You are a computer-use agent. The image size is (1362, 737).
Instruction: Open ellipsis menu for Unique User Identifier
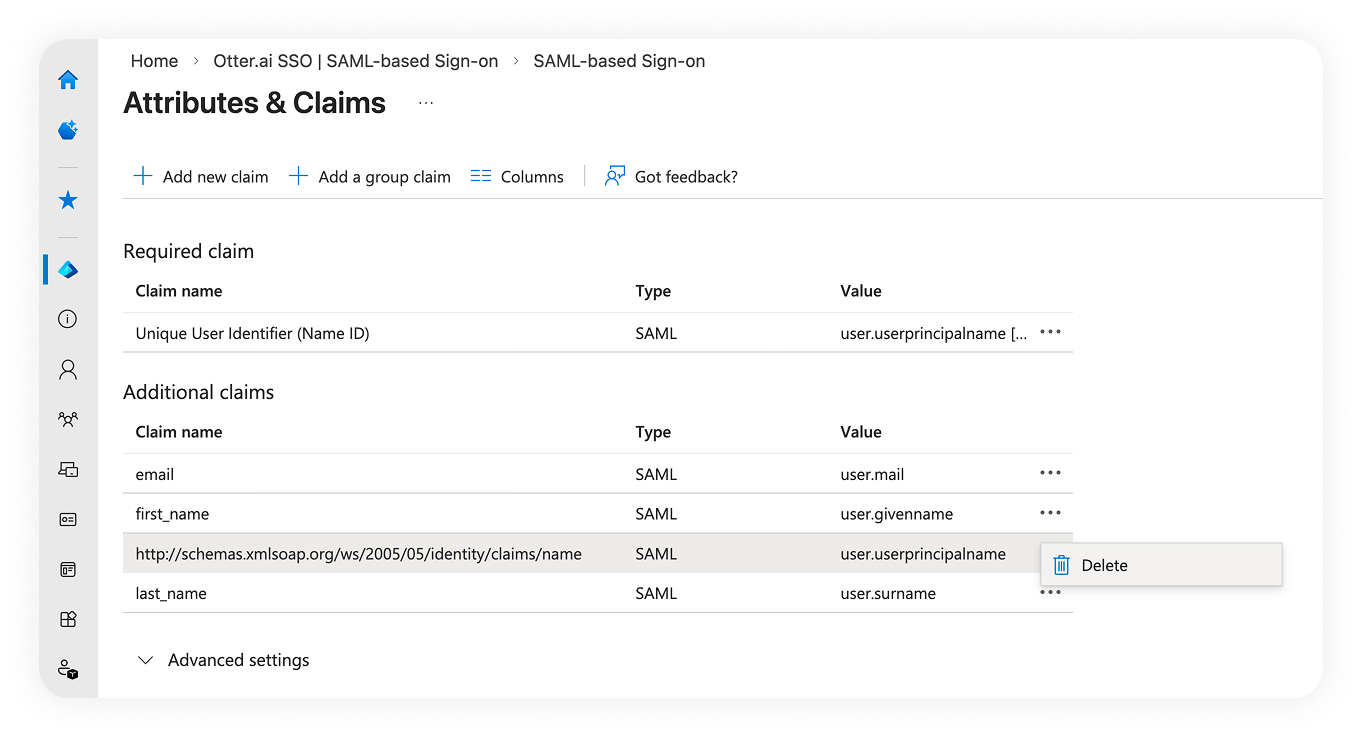click(1050, 332)
